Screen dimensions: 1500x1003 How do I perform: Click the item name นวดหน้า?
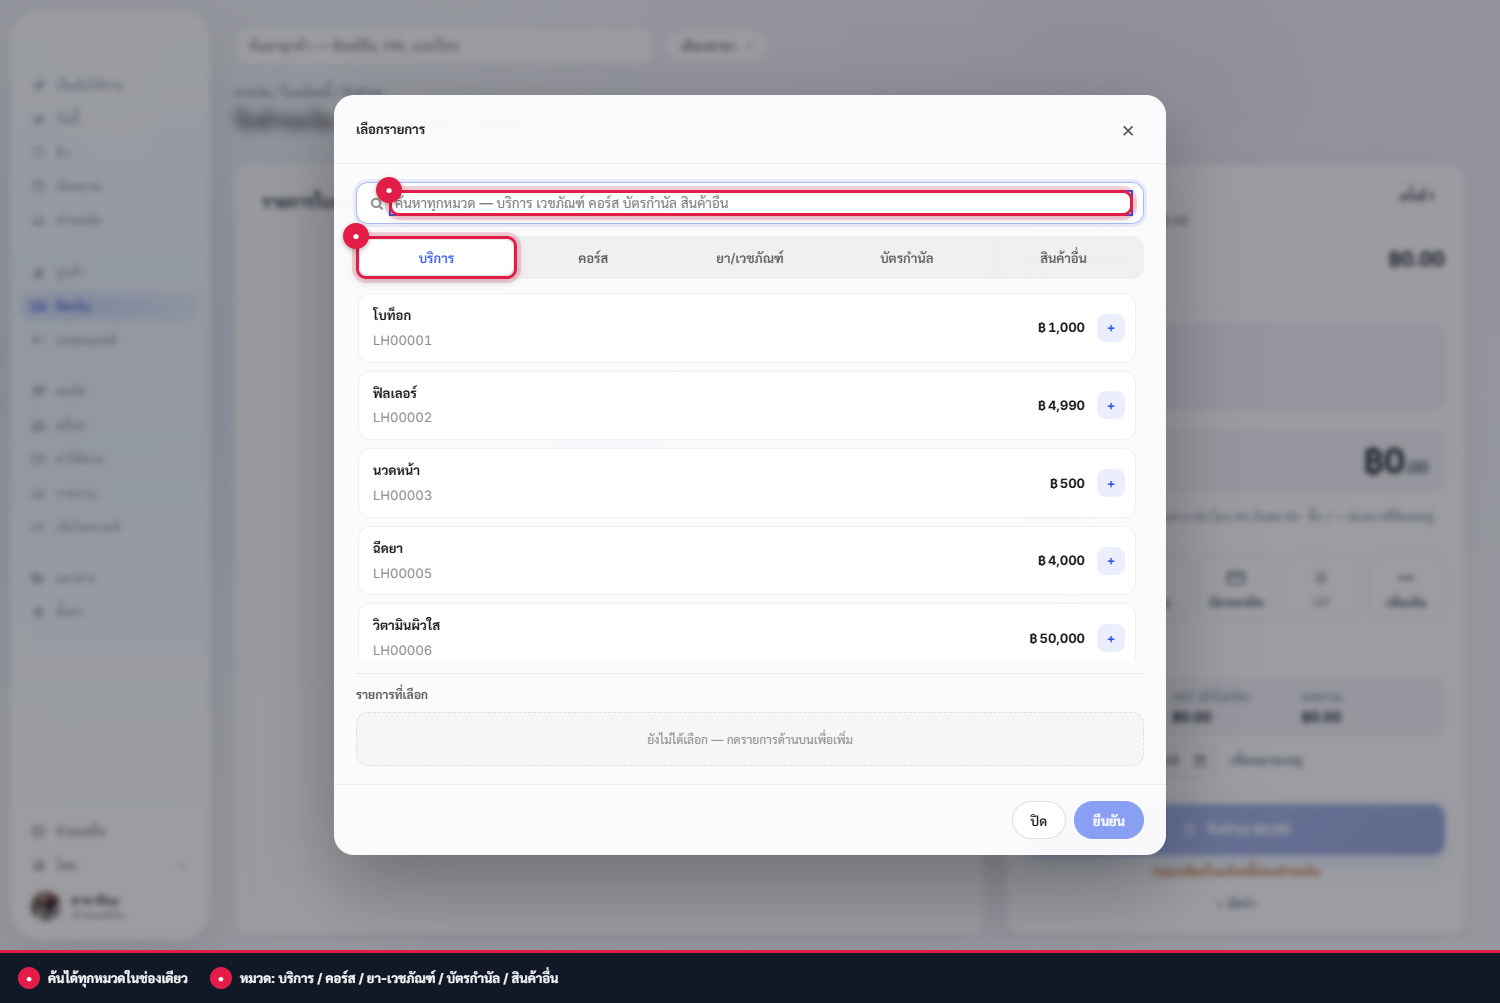coord(396,470)
